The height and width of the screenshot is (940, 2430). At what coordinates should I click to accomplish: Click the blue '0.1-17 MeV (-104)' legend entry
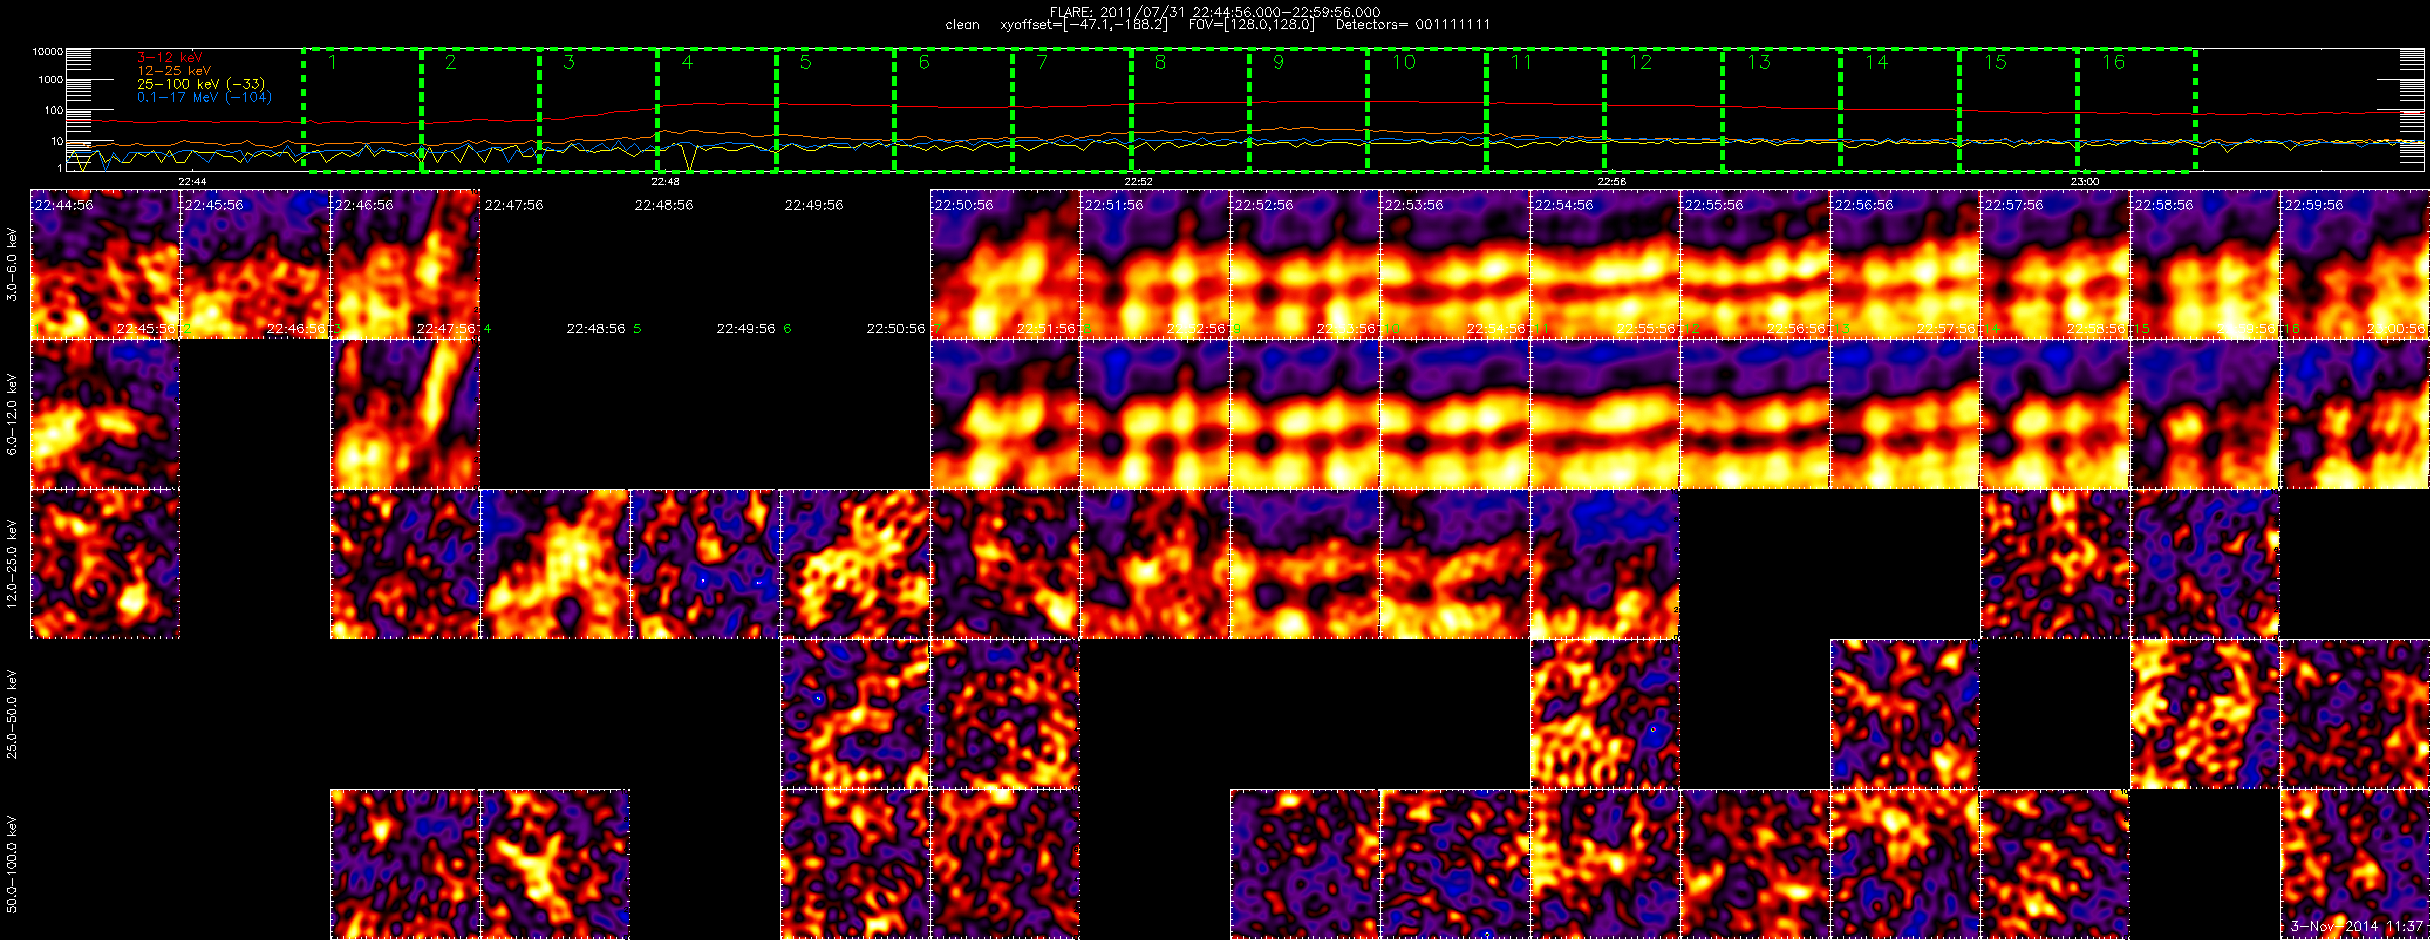coord(204,97)
